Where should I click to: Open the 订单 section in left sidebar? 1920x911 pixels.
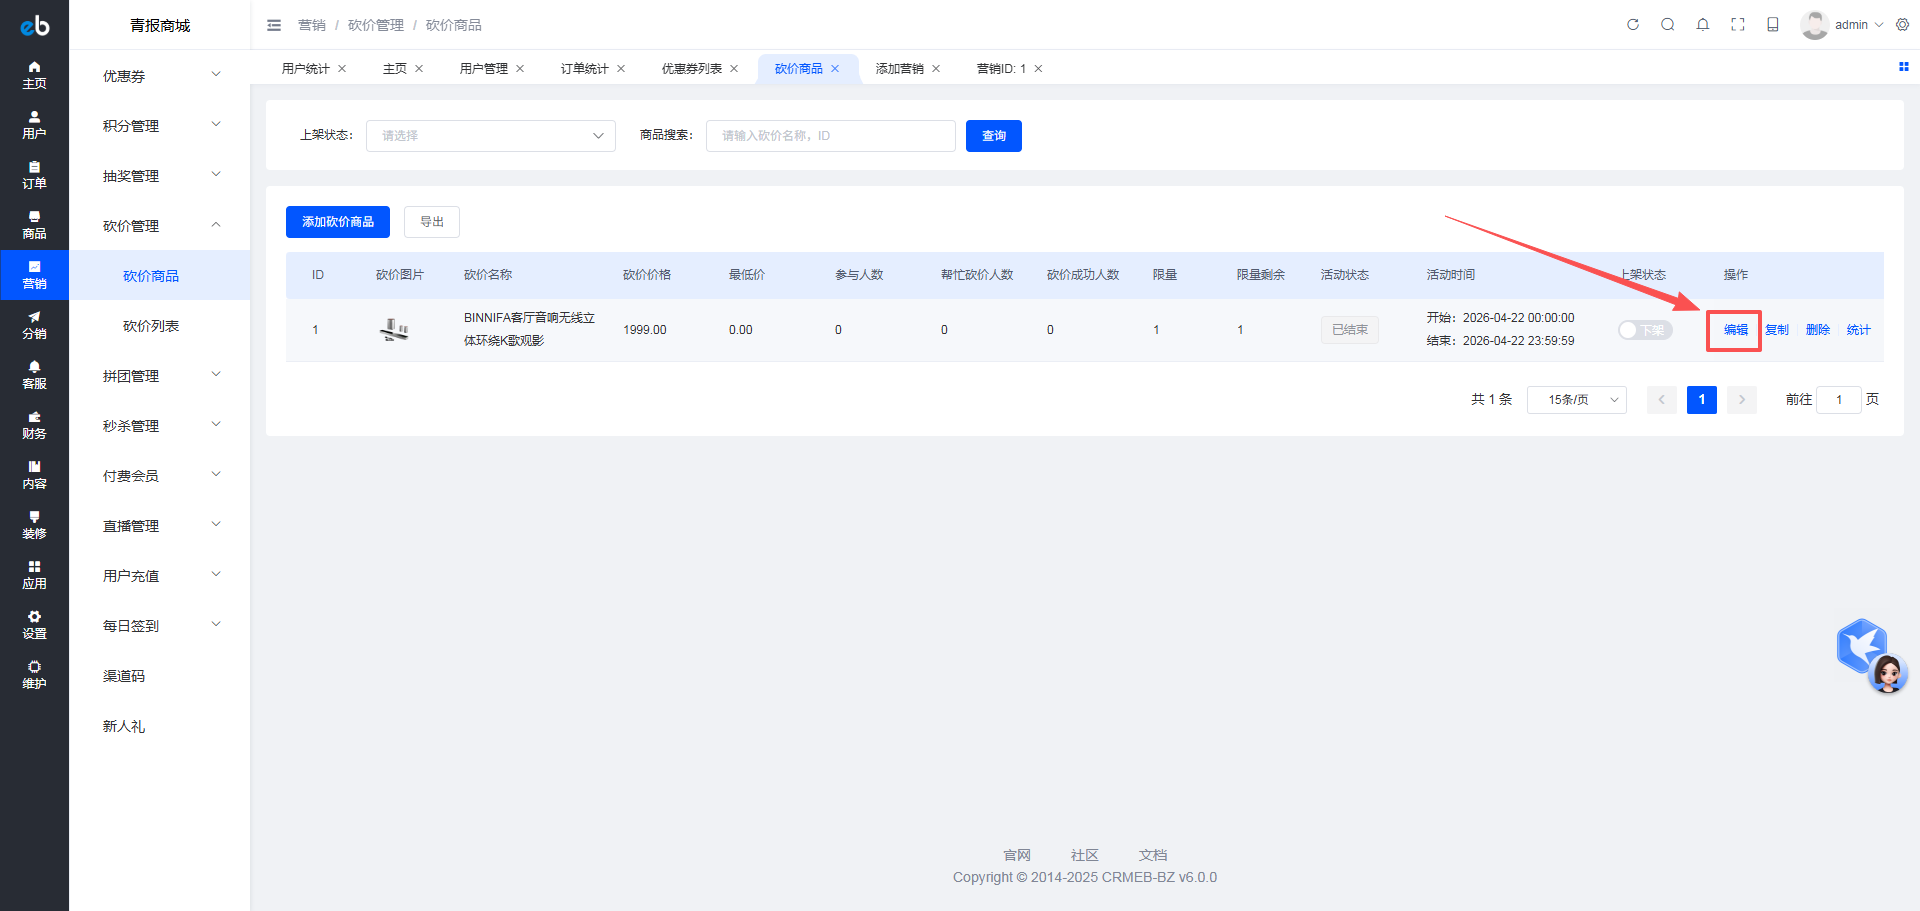point(34,175)
